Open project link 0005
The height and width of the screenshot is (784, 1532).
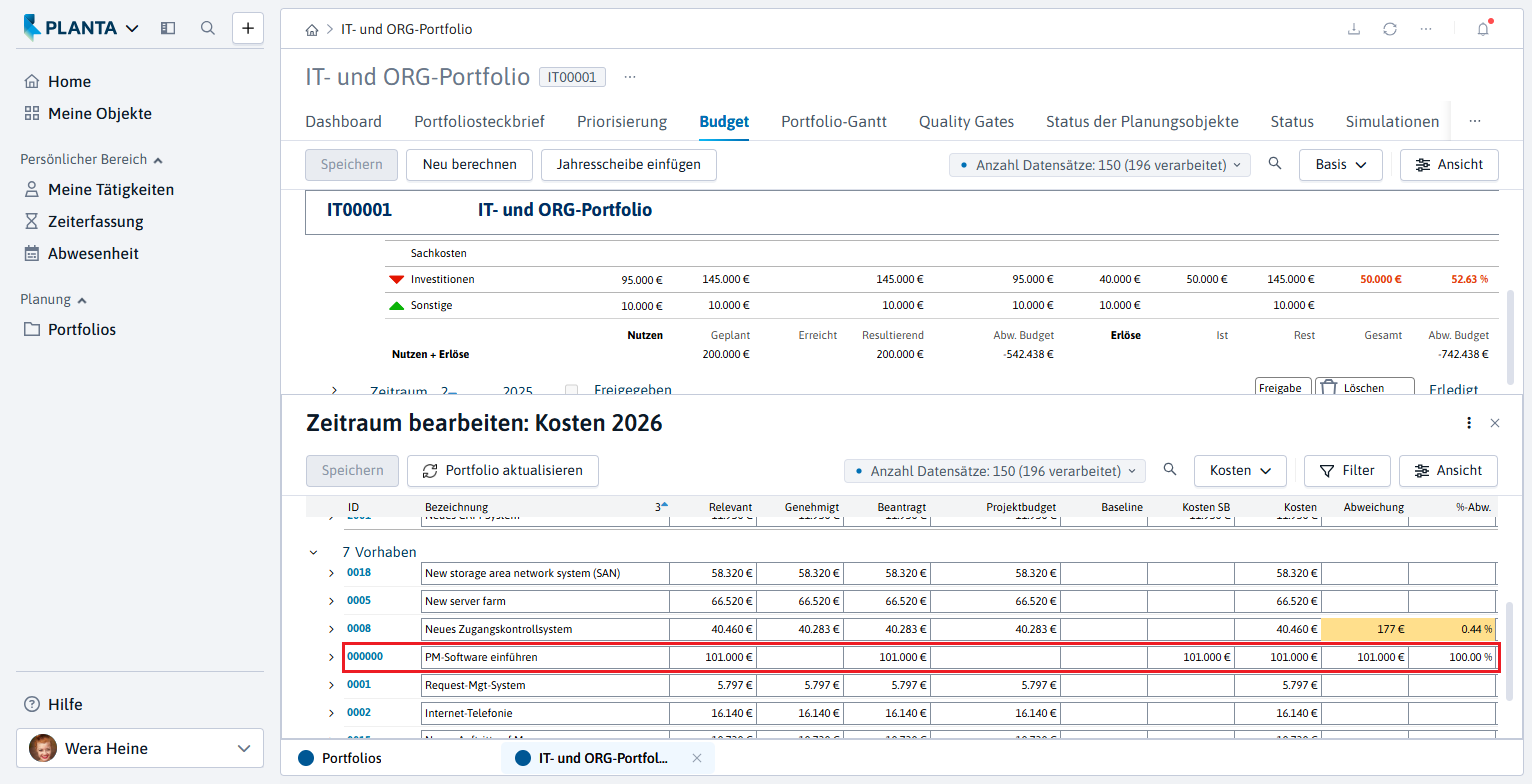tap(359, 601)
